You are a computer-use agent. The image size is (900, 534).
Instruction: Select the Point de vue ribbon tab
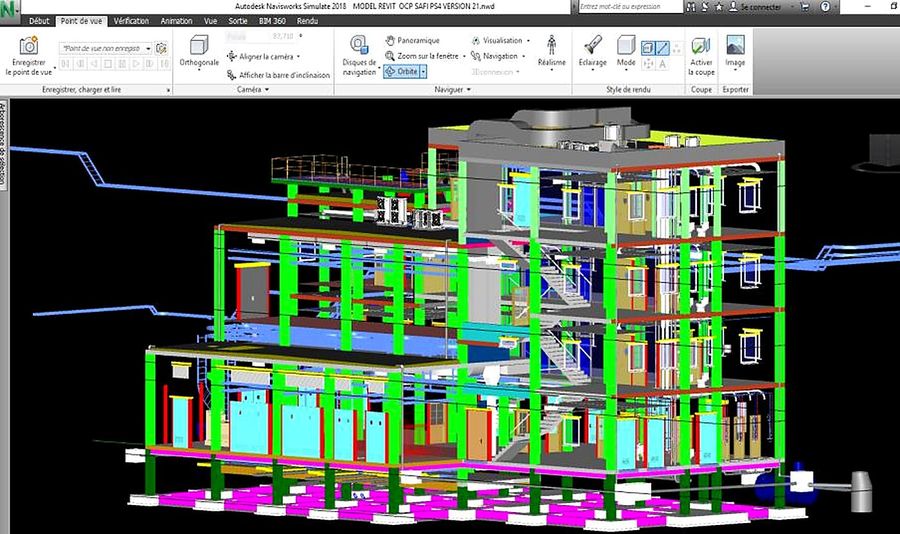pyautogui.click(x=81, y=21)
